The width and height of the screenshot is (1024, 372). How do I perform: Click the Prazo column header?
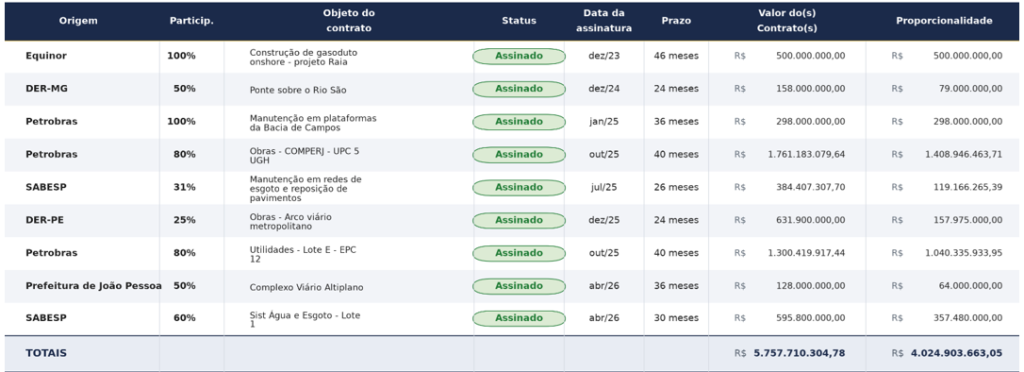pyautogui.click(x=676, y=21)
